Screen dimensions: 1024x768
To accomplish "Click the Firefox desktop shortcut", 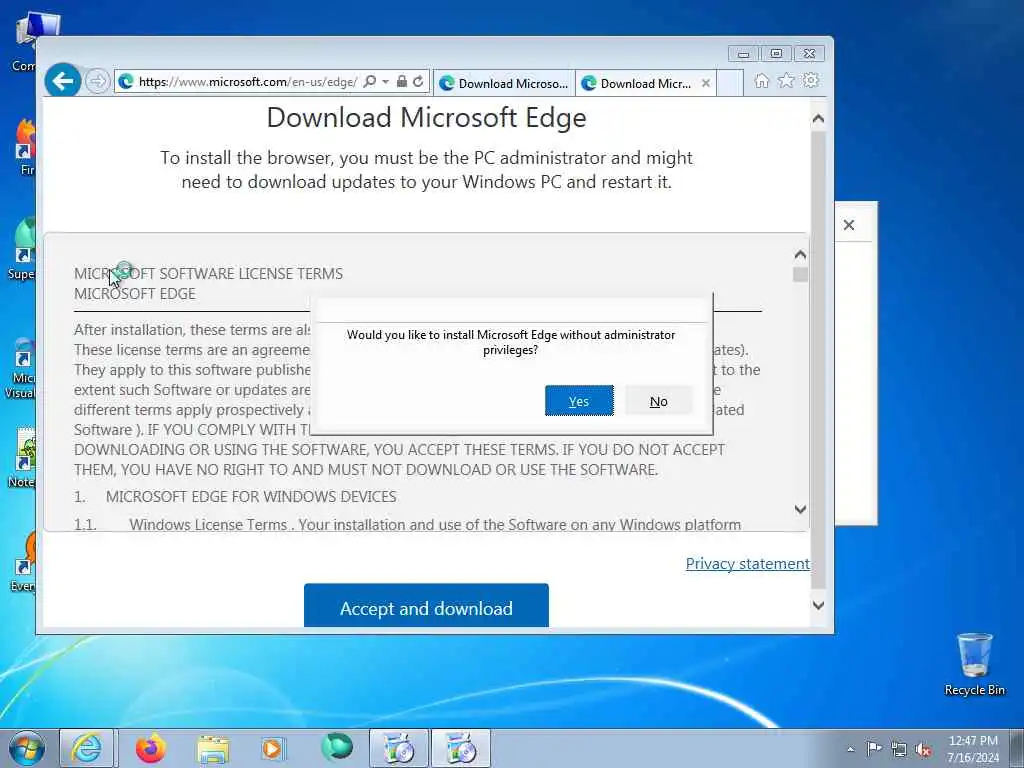I will pos(25,146).
